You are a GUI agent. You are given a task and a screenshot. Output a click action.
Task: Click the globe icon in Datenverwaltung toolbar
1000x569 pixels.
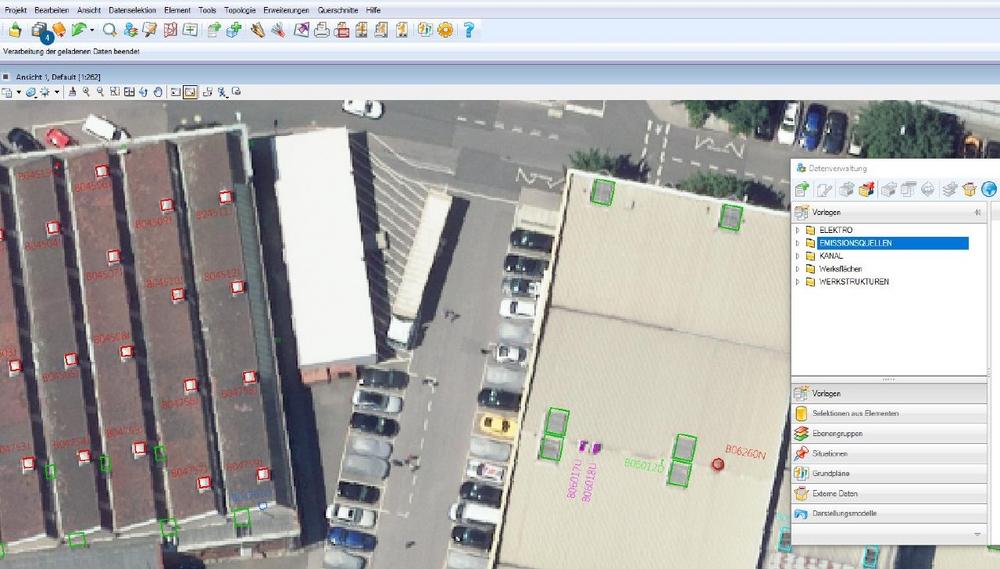(989, 189)
